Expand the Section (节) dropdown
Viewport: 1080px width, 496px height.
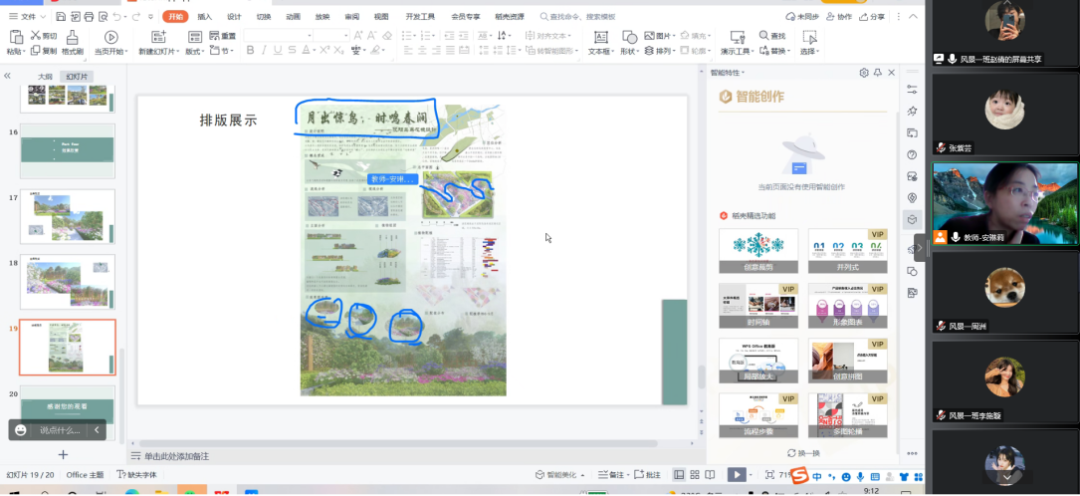[232, 51]
